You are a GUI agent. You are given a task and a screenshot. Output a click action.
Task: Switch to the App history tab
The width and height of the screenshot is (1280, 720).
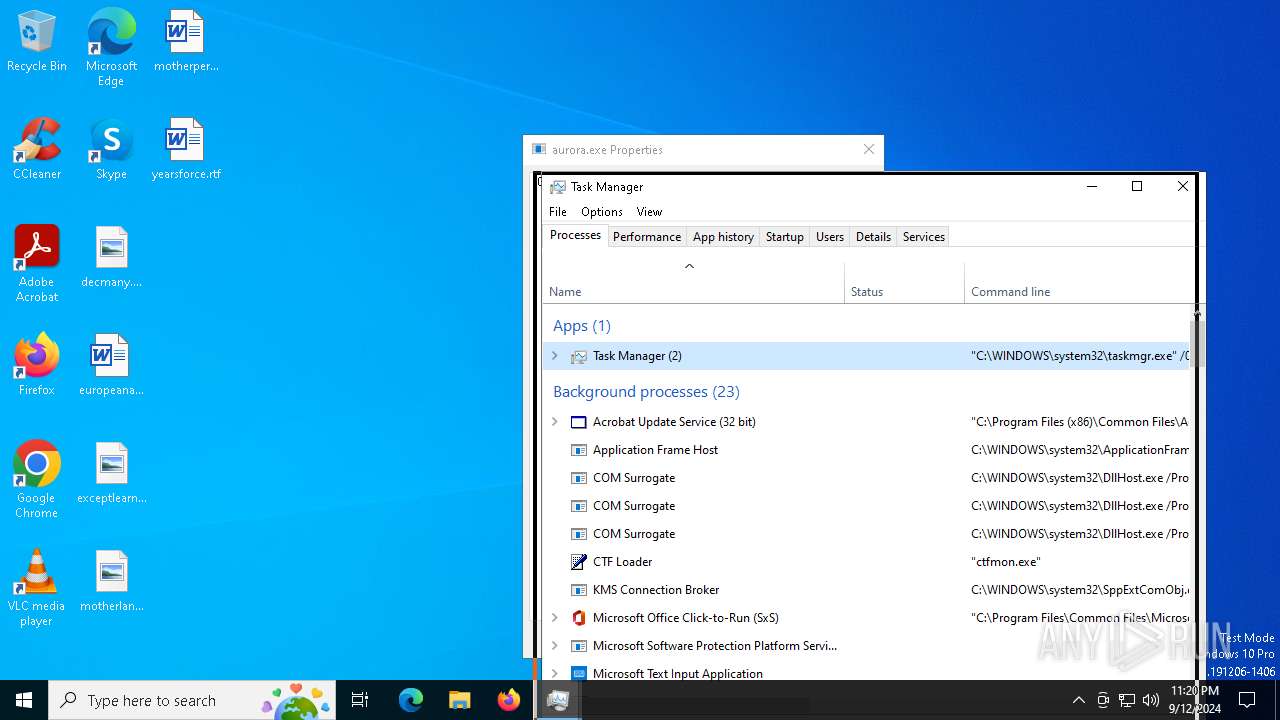click(723, 237)
